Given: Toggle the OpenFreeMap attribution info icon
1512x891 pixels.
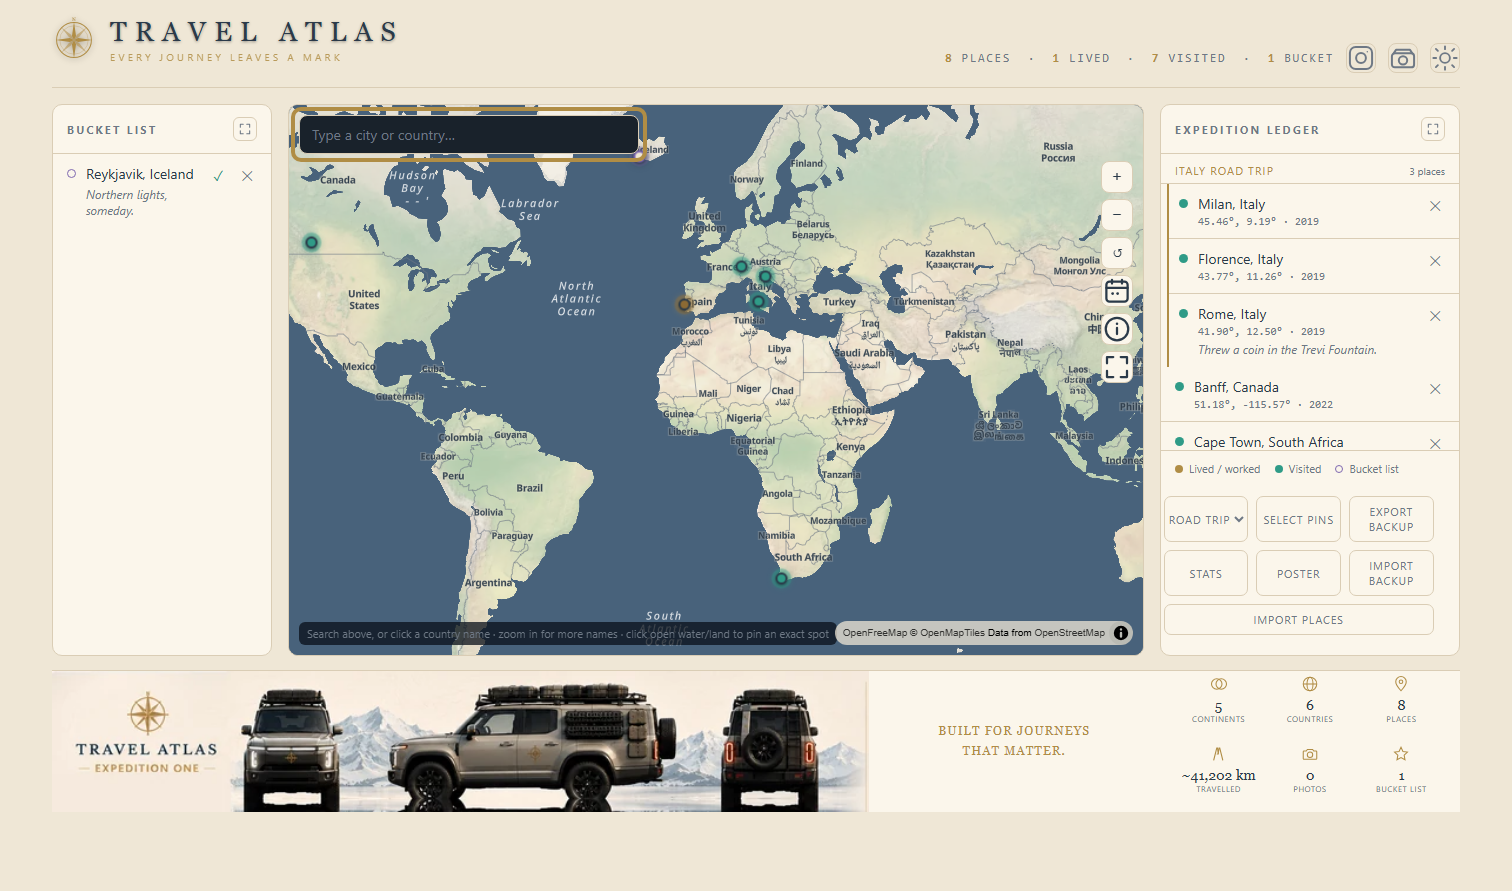Looking at the screenshot, I should coord(1121,632).
